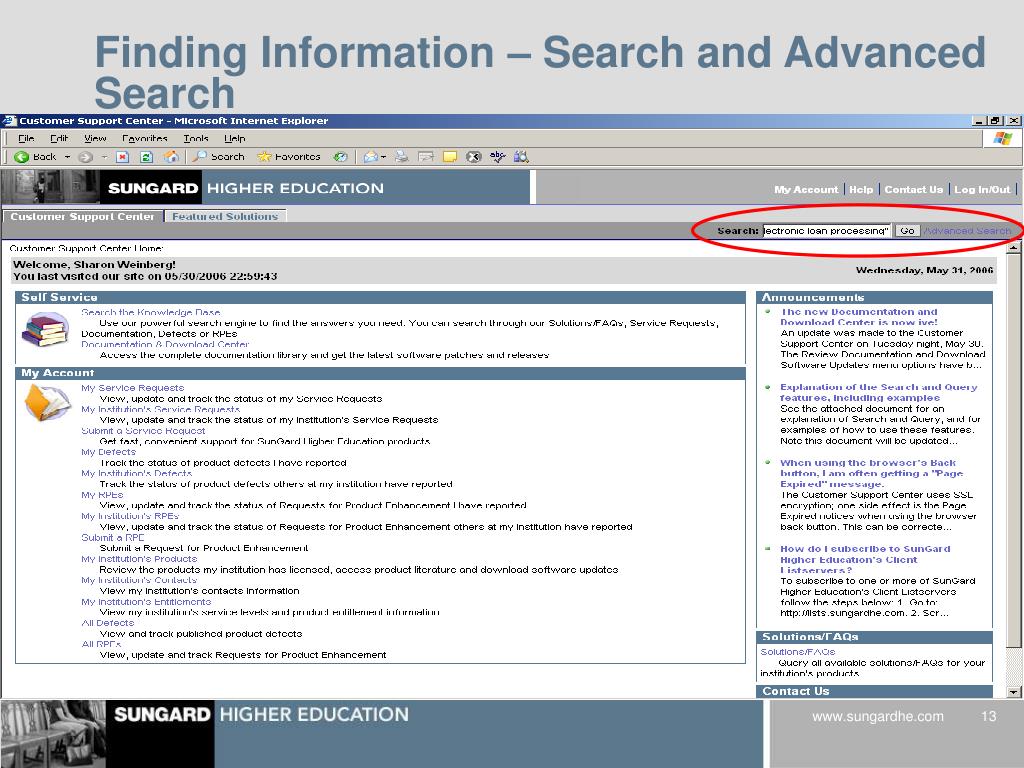Open My Institution's Contacts link
This screenshot has height=768, width=1024.
coord(139,580)
